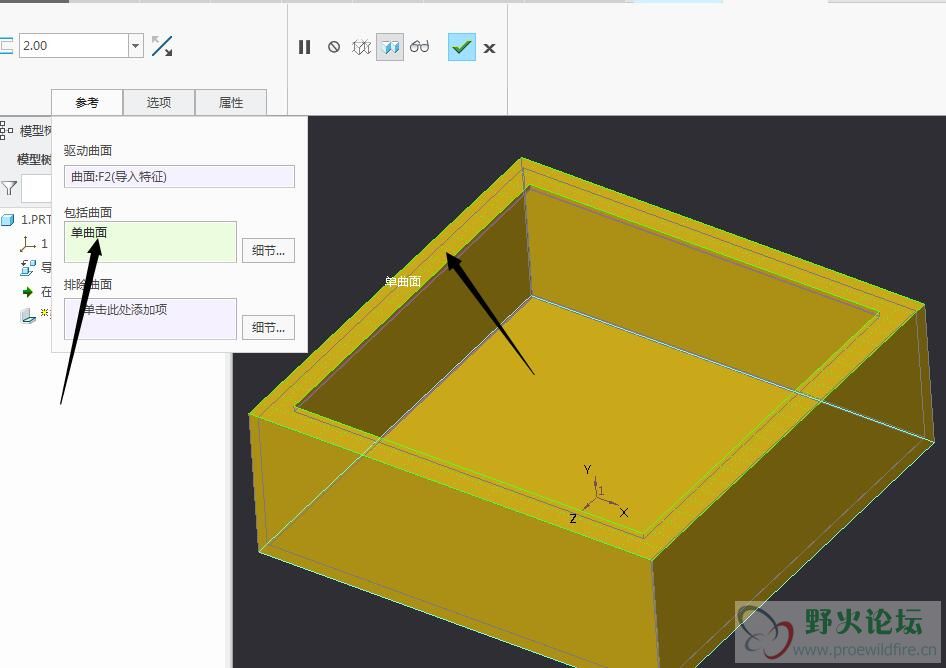Screen dimensions: 946x668
Task: Activate verify mode glasses icon
Action: (x=419, y=46)
